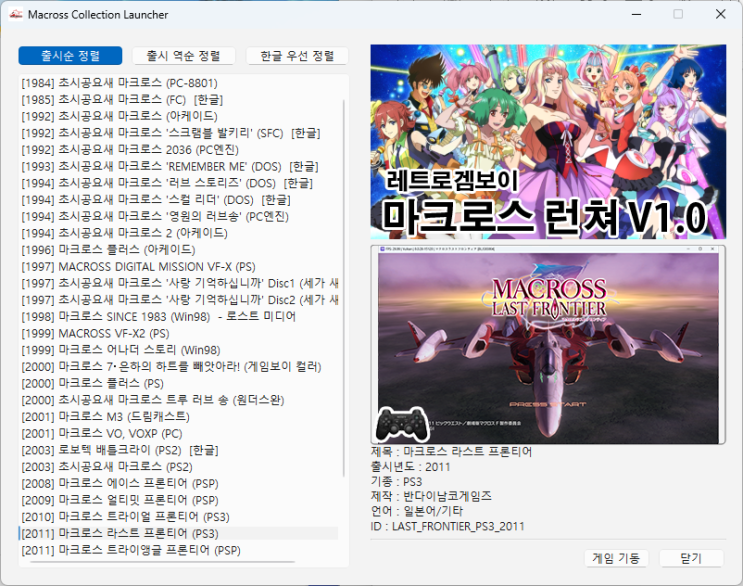Minimize the Macross Collection Launcher window

[x=631, y=15]
